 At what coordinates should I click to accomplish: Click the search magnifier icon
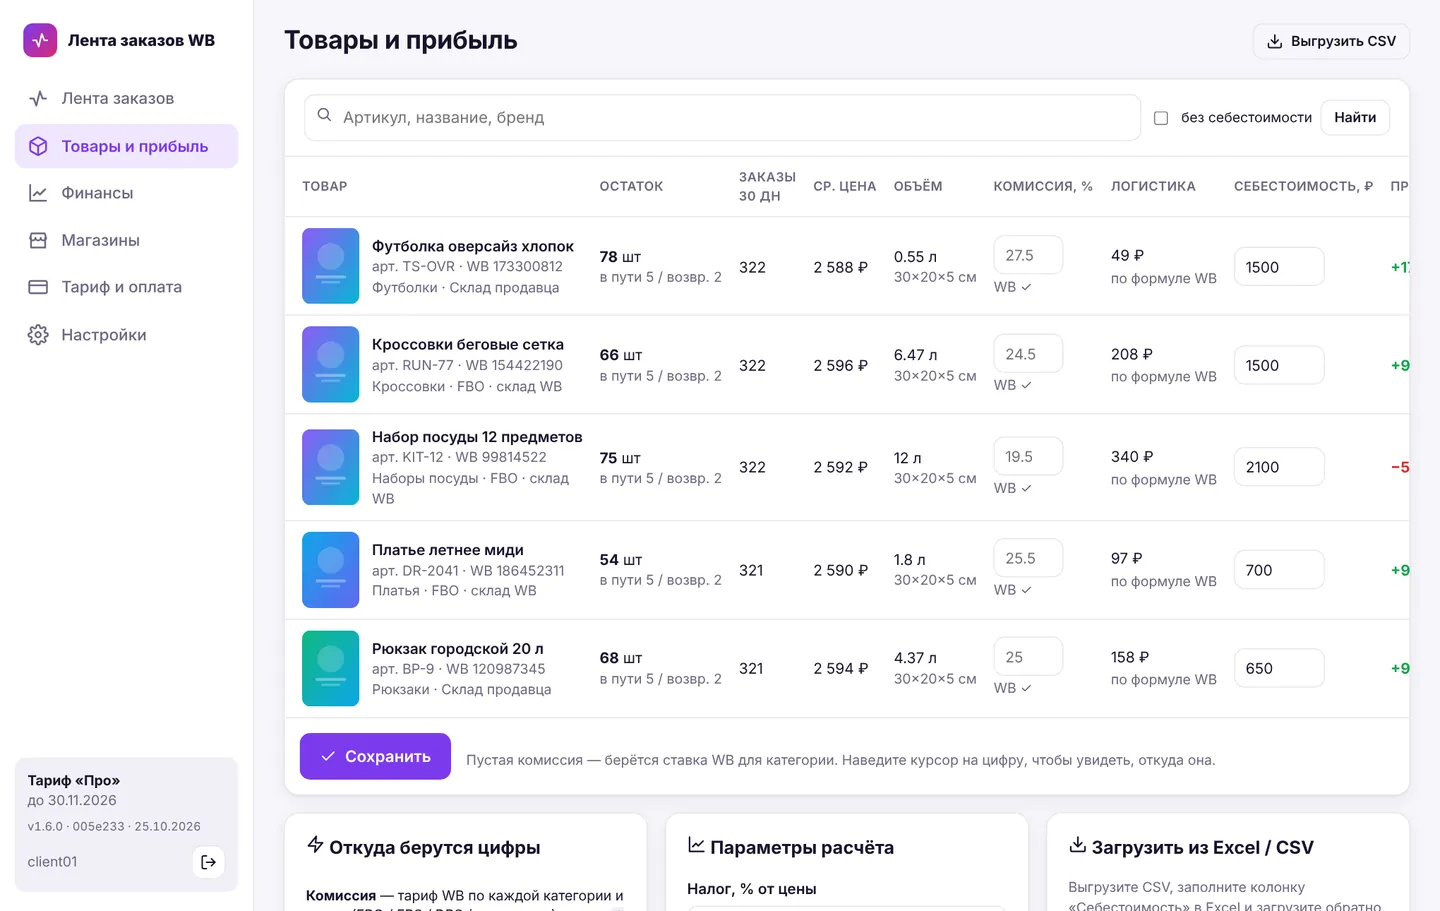324,116
